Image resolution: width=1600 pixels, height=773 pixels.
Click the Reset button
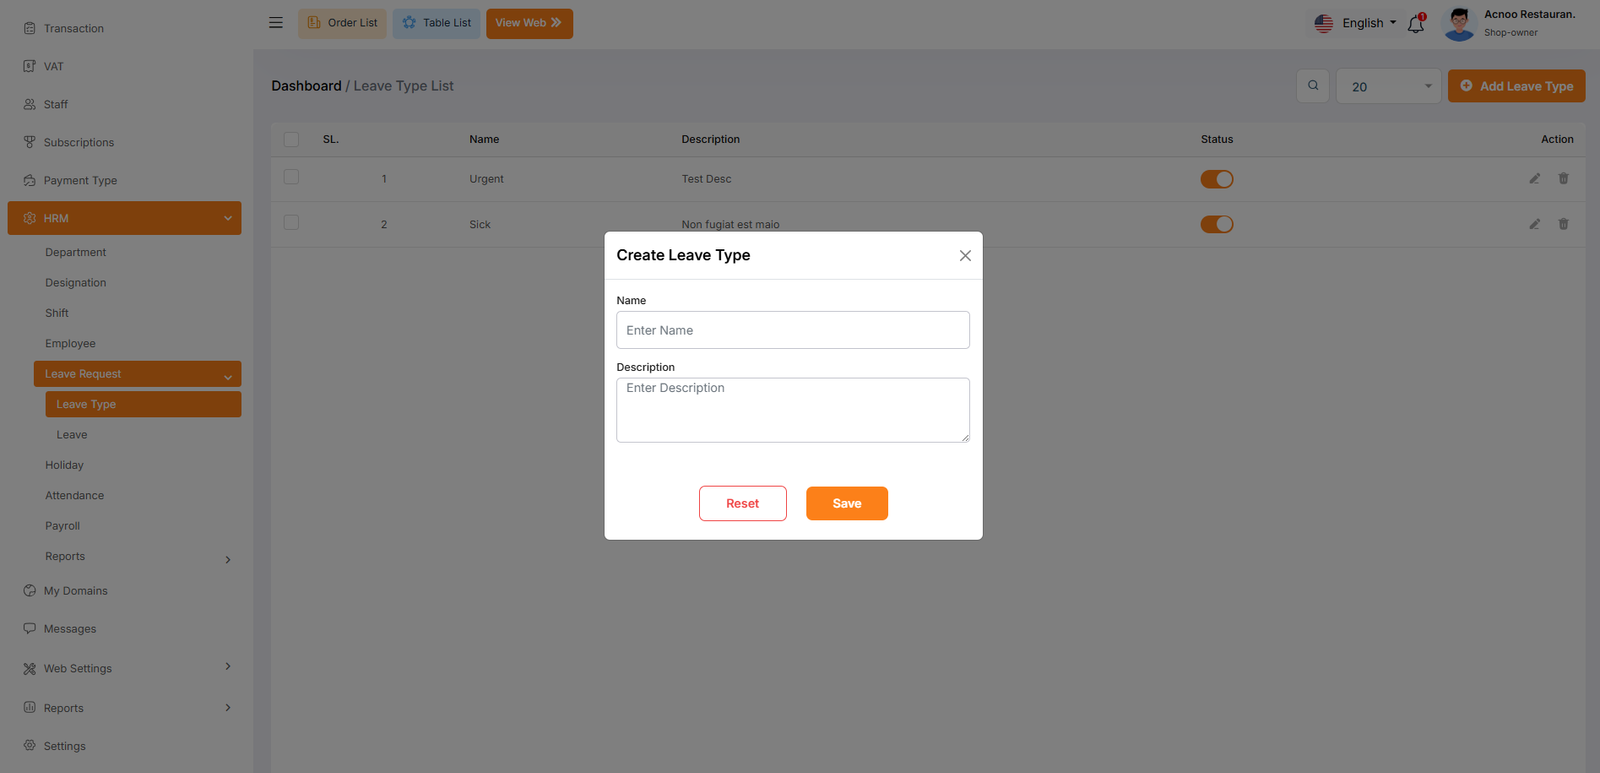pos(742,504)
